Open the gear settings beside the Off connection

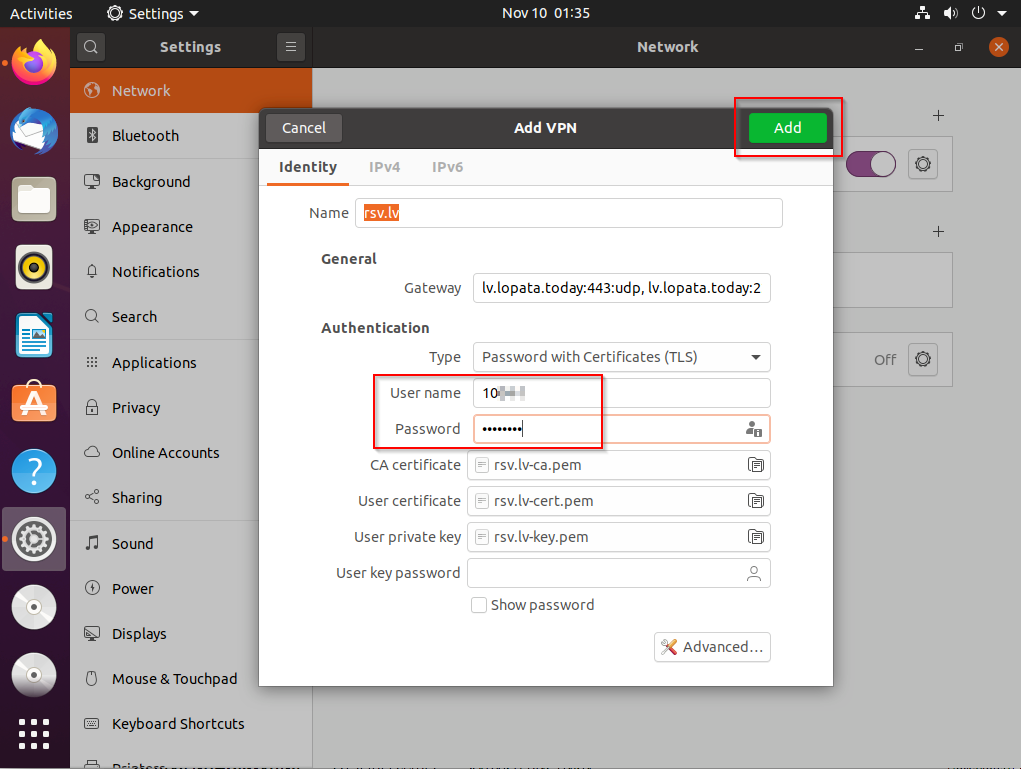click(923, 359)
